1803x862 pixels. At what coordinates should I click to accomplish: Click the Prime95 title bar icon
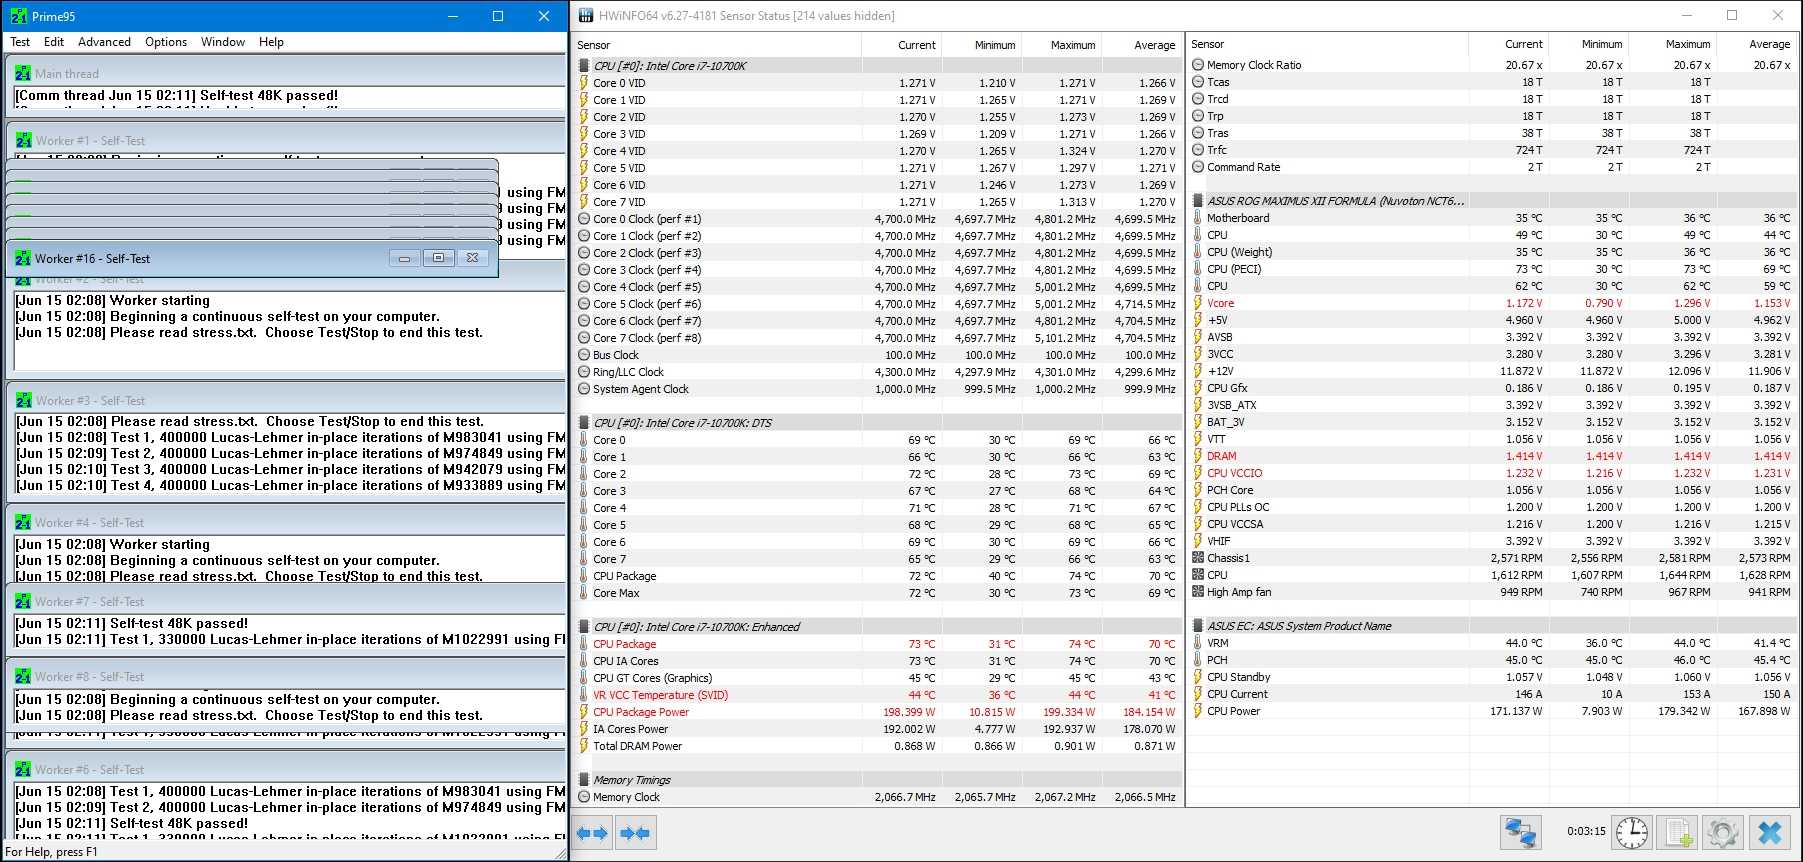click(x=18, y=16)
